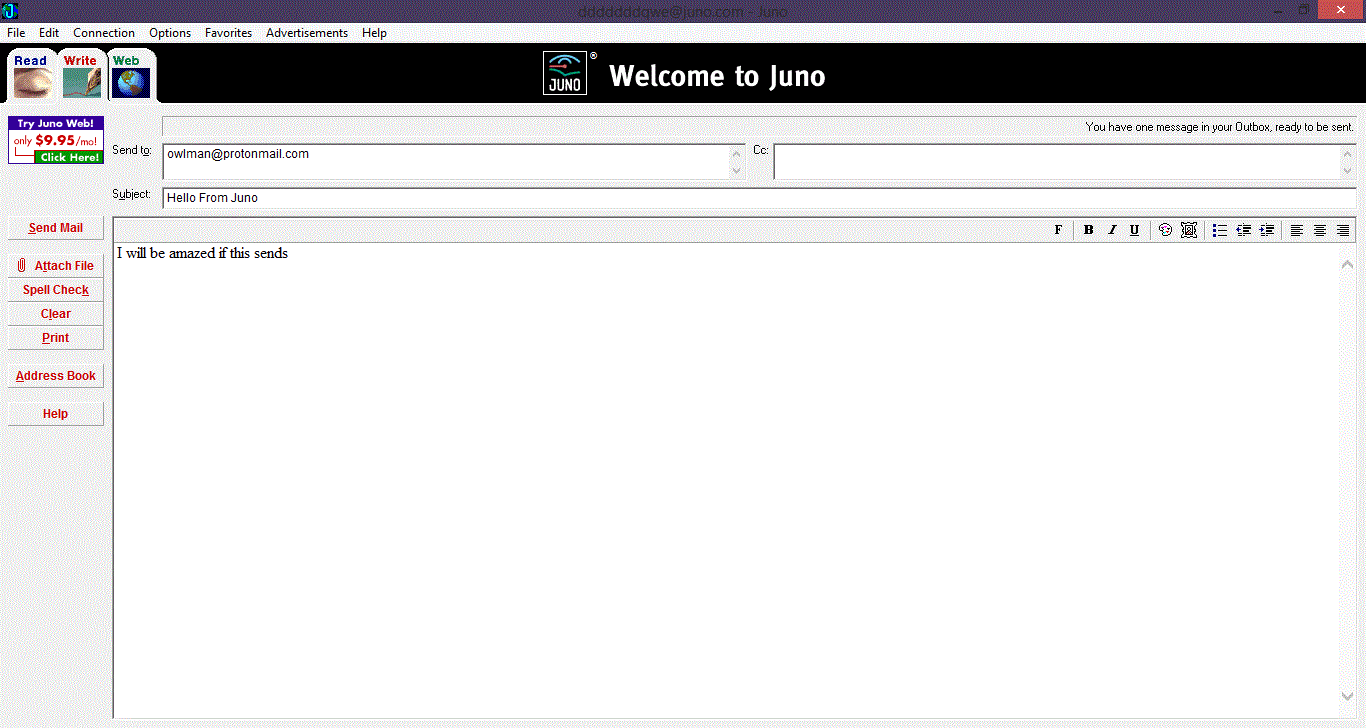The width and height of the screenshot is (1366, 728).
Task: Center align the message text
Action: (1320, 230)
